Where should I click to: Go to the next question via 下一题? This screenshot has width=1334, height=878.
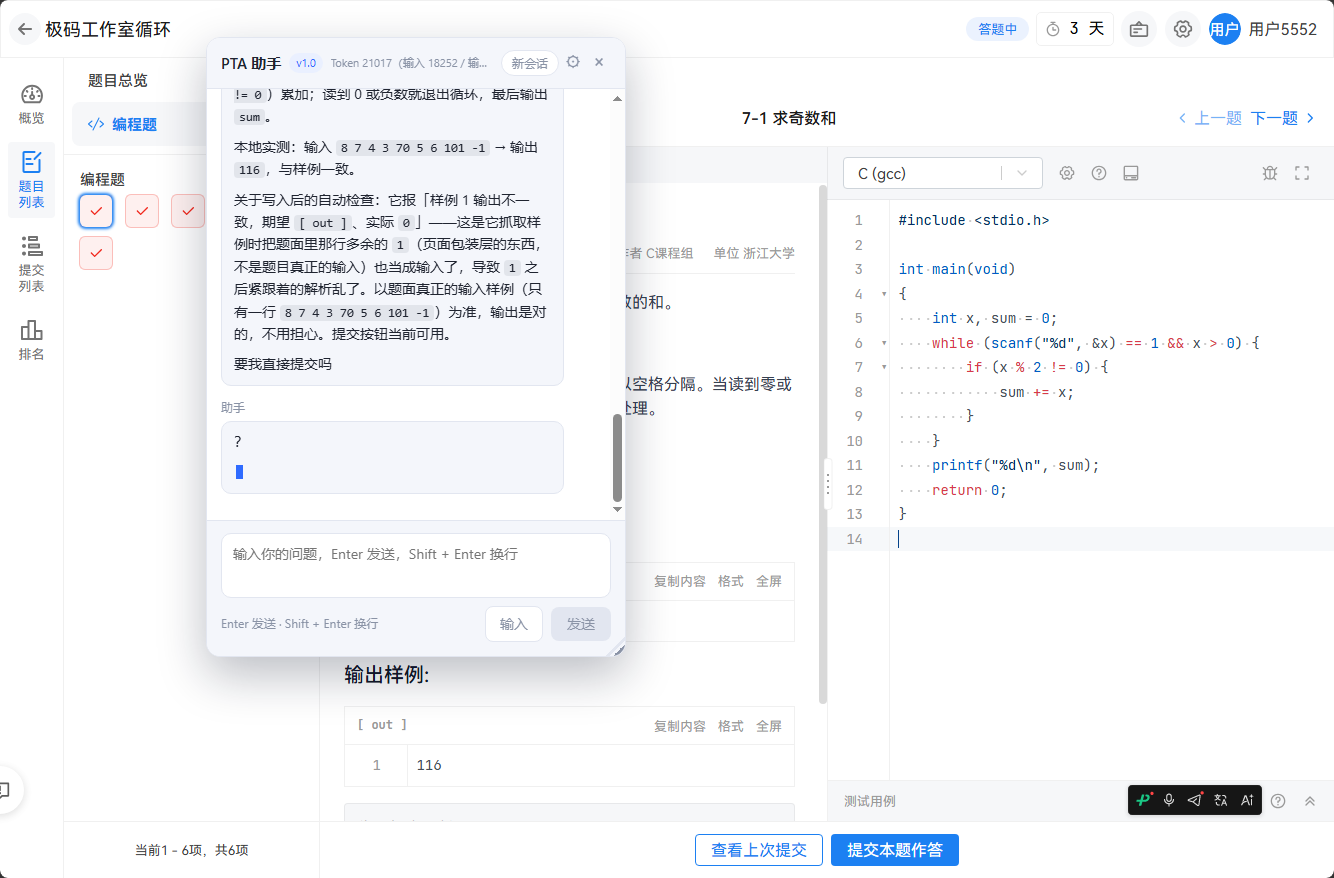point(1283,119)
